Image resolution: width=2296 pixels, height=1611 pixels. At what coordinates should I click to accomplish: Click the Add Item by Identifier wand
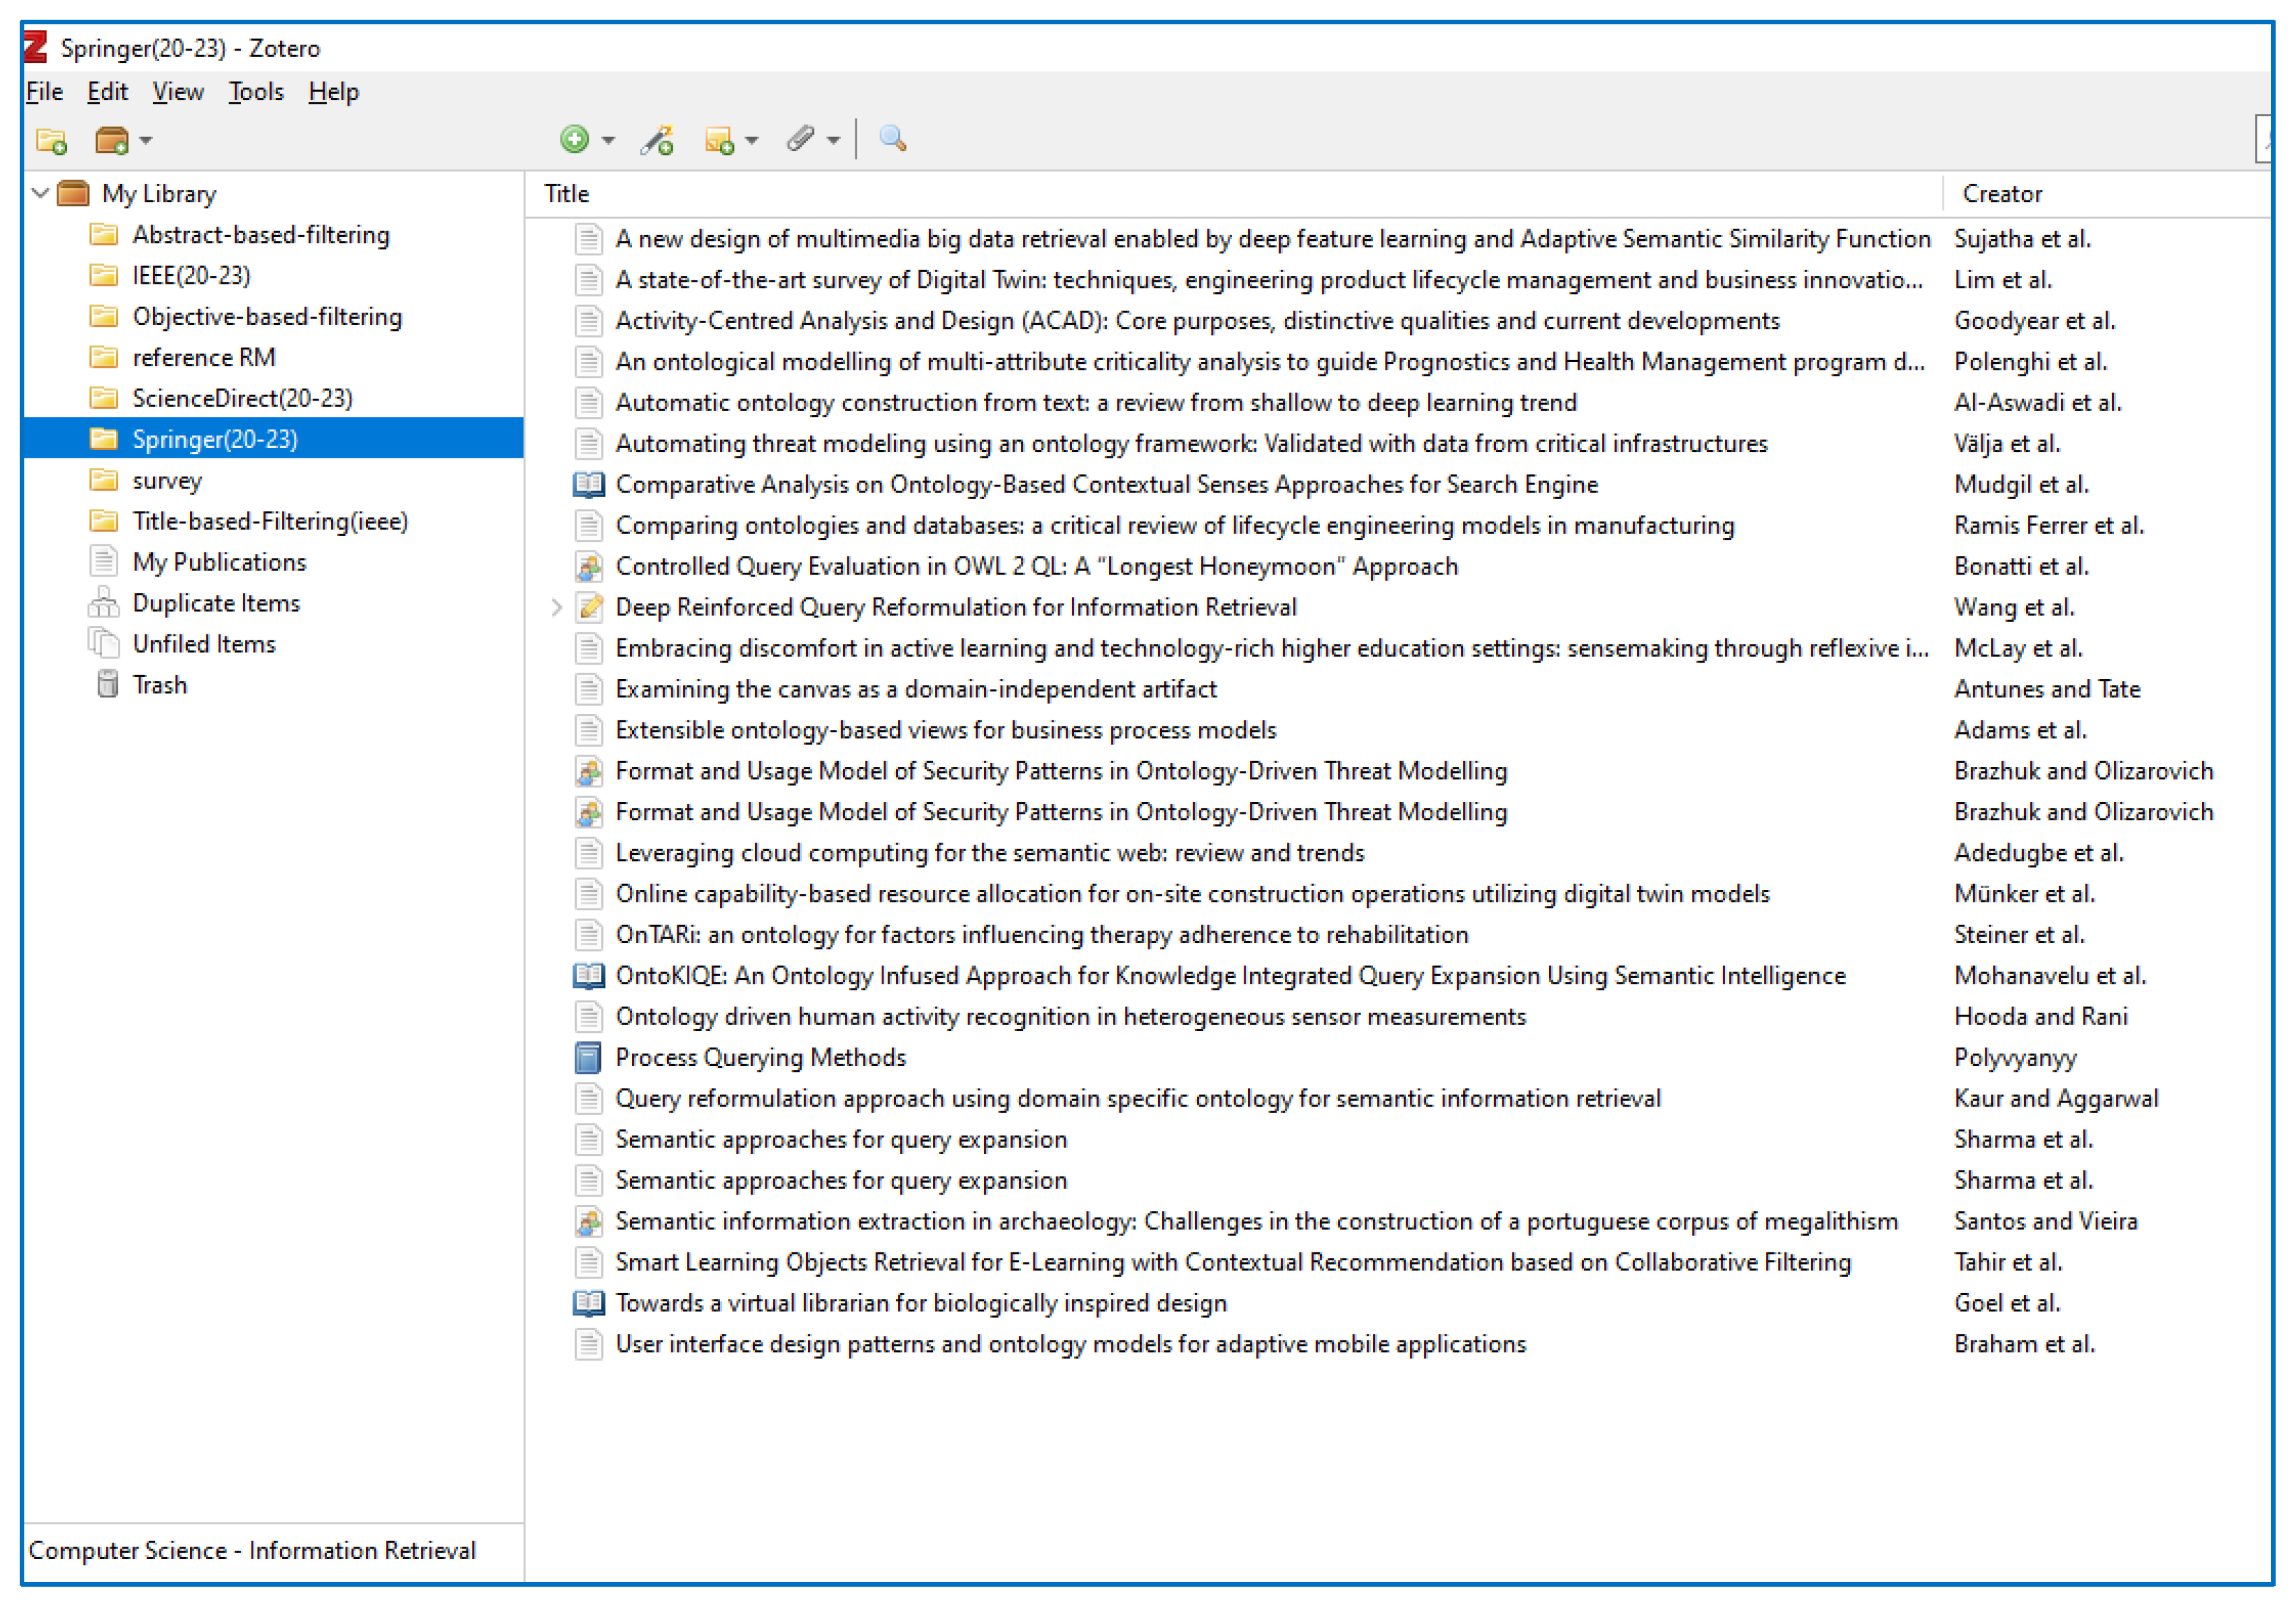pos(657,140)
